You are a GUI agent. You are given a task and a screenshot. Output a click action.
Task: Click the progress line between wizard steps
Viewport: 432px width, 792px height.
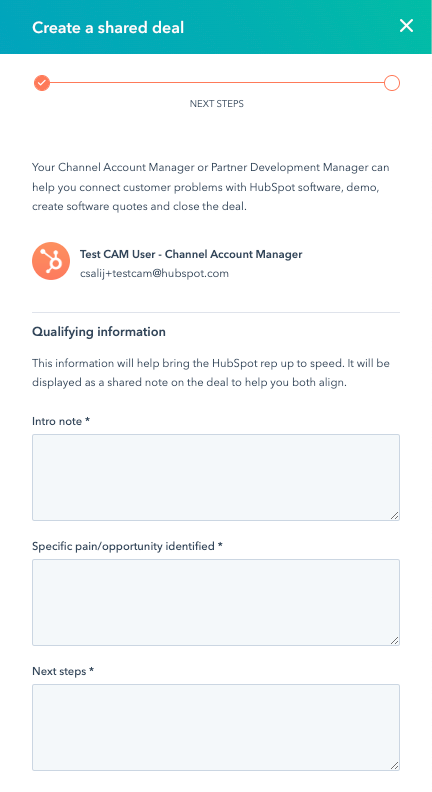pos(216,82)
